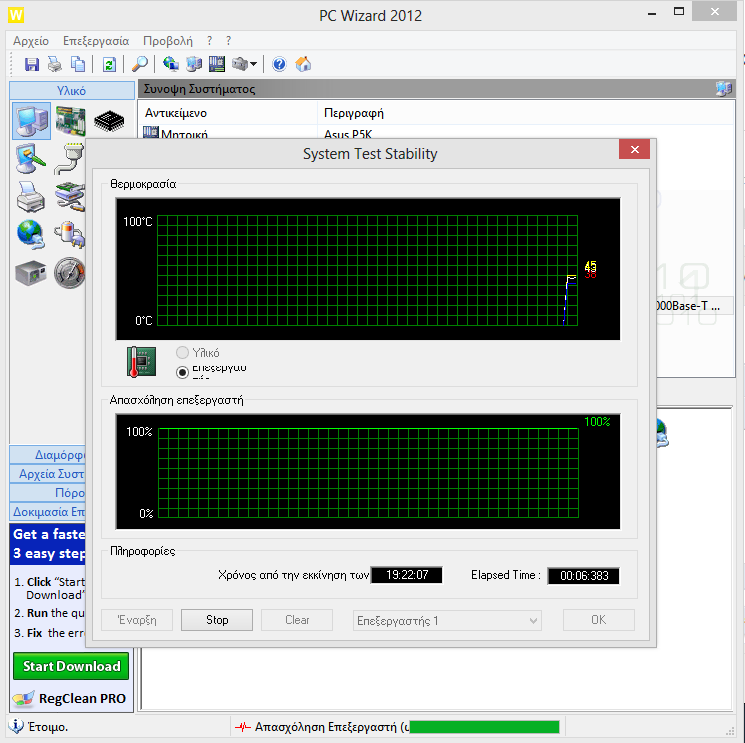Open the first ? menu
745x743 pixels.
tap(210, 41)
